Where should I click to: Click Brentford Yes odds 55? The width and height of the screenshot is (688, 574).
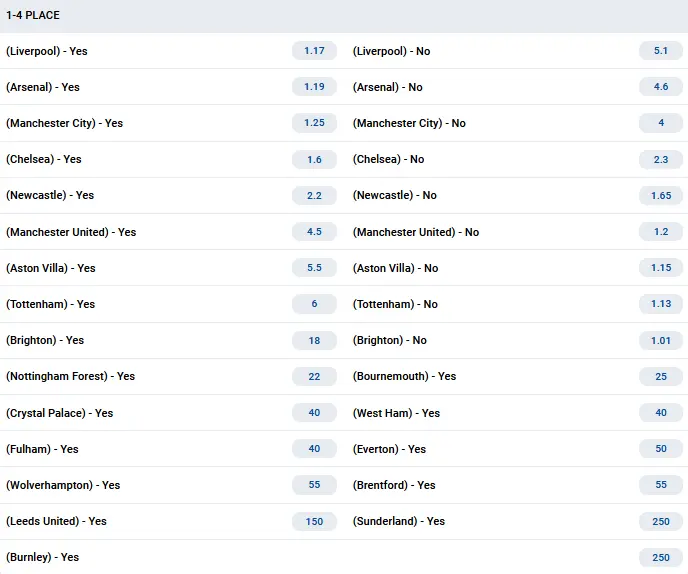tap(661, 484)
